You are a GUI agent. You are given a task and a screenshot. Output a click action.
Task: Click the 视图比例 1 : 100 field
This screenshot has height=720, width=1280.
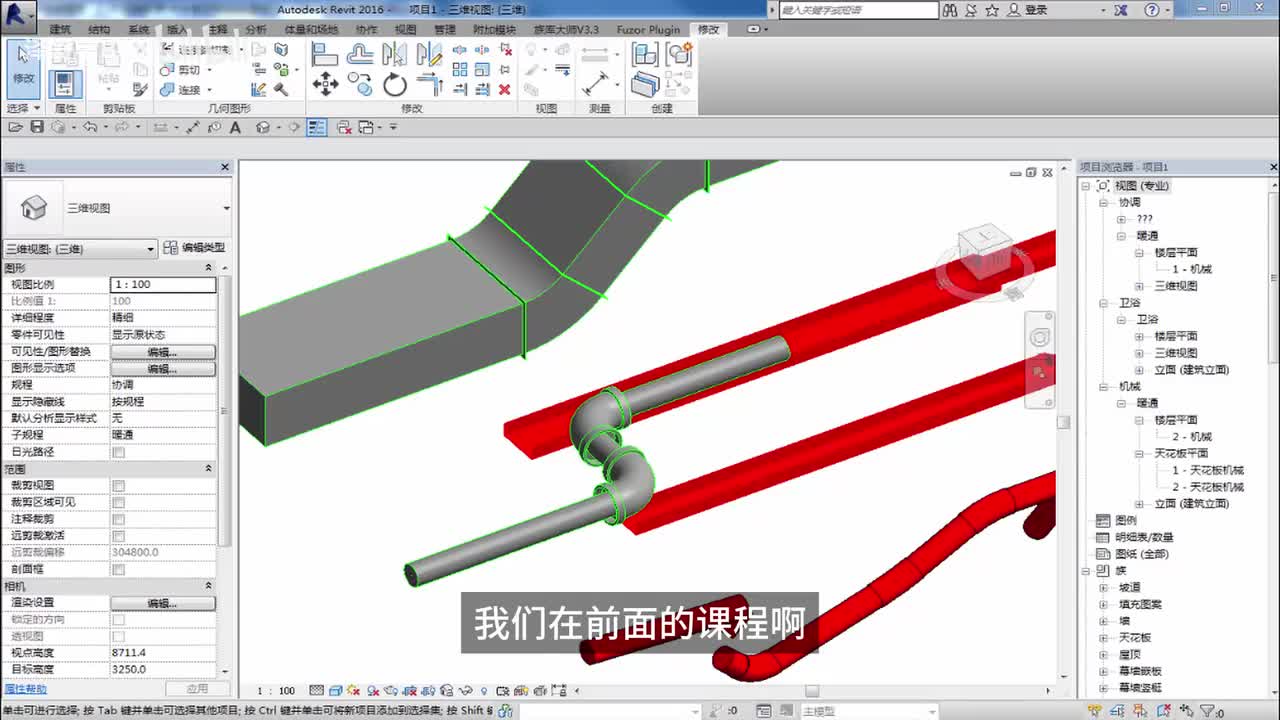163,285
